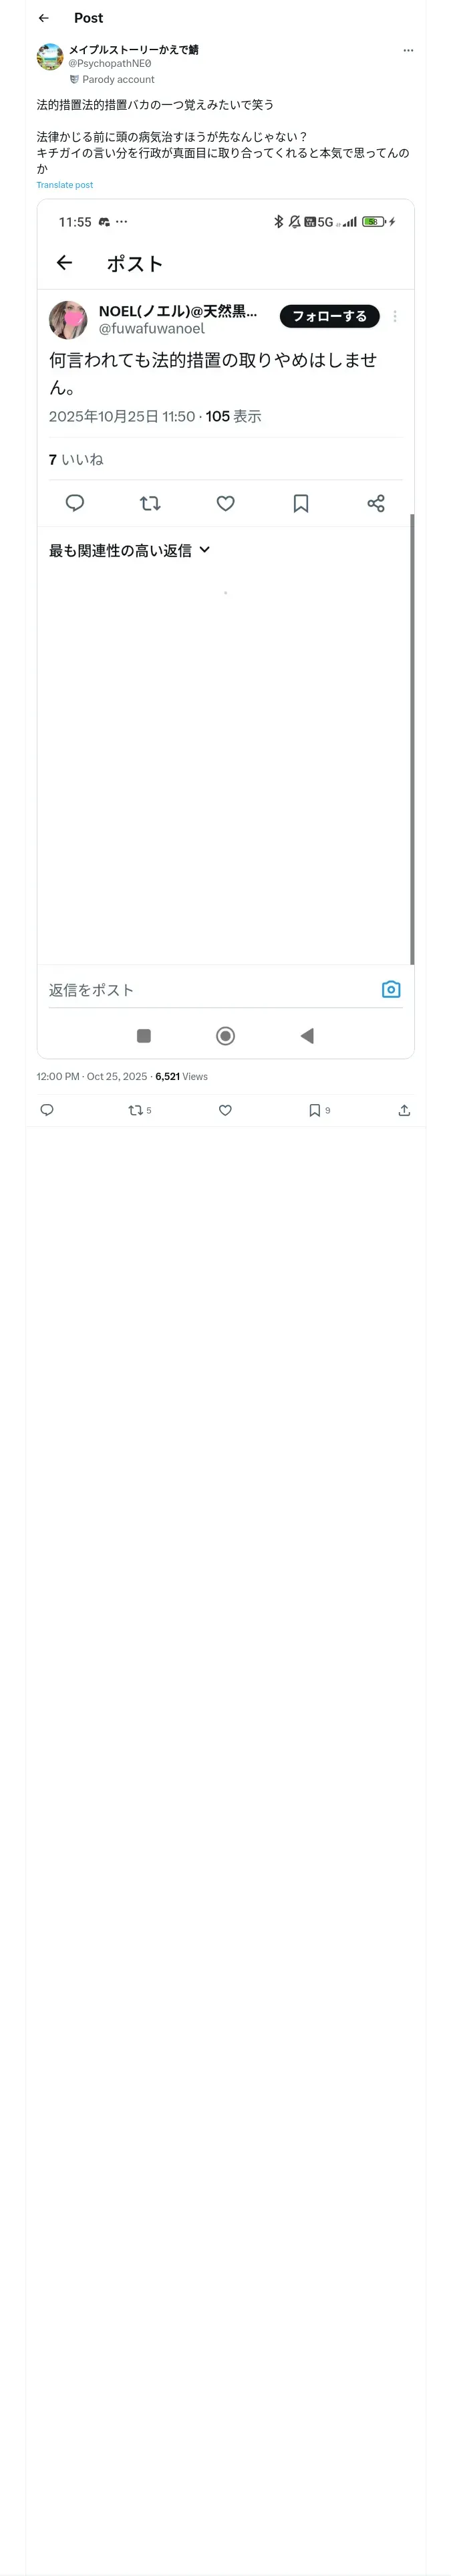
Task: Bookmark the post showing 9 bookmarks
Action: pos(315,1110)
